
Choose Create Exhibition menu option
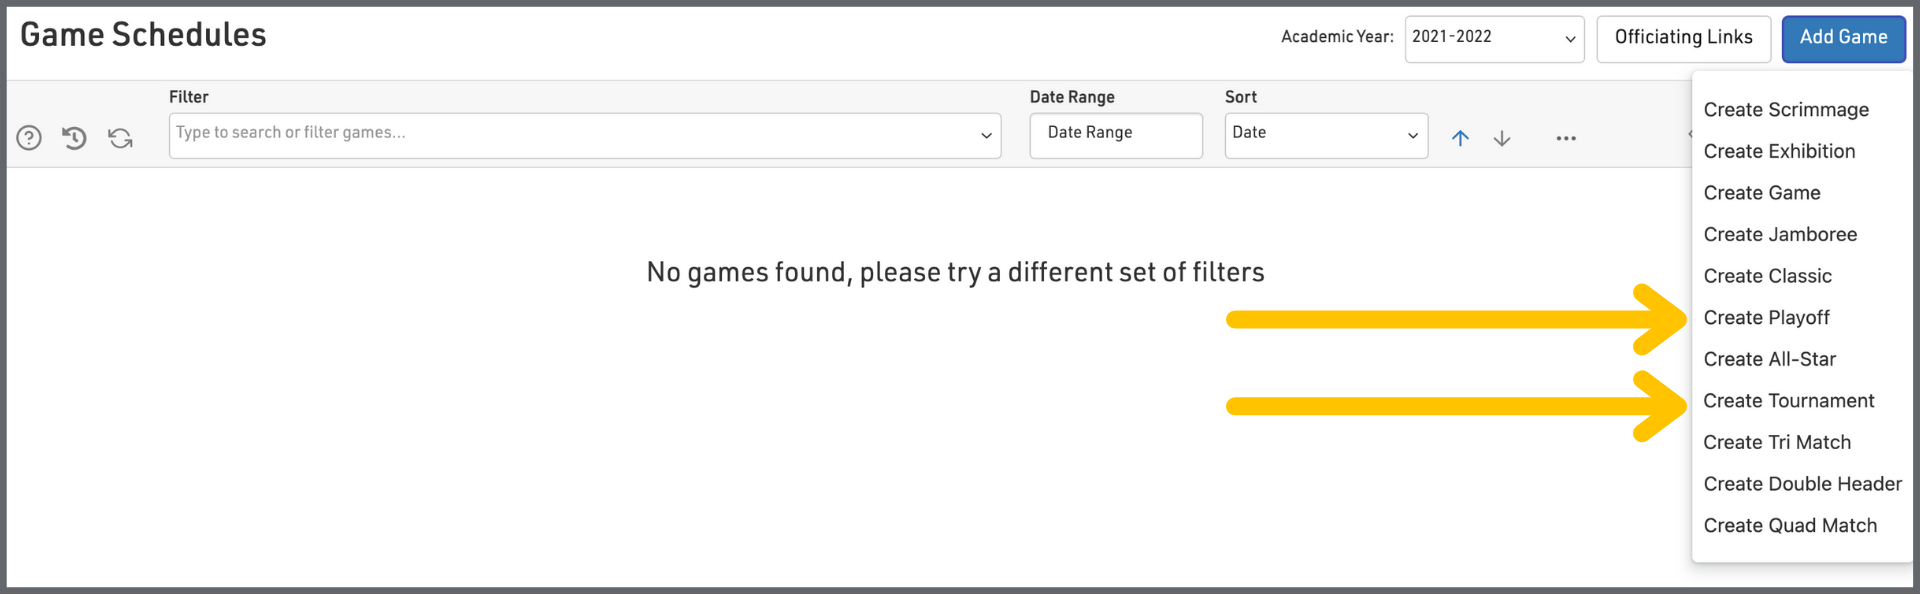click(1779, 152)
